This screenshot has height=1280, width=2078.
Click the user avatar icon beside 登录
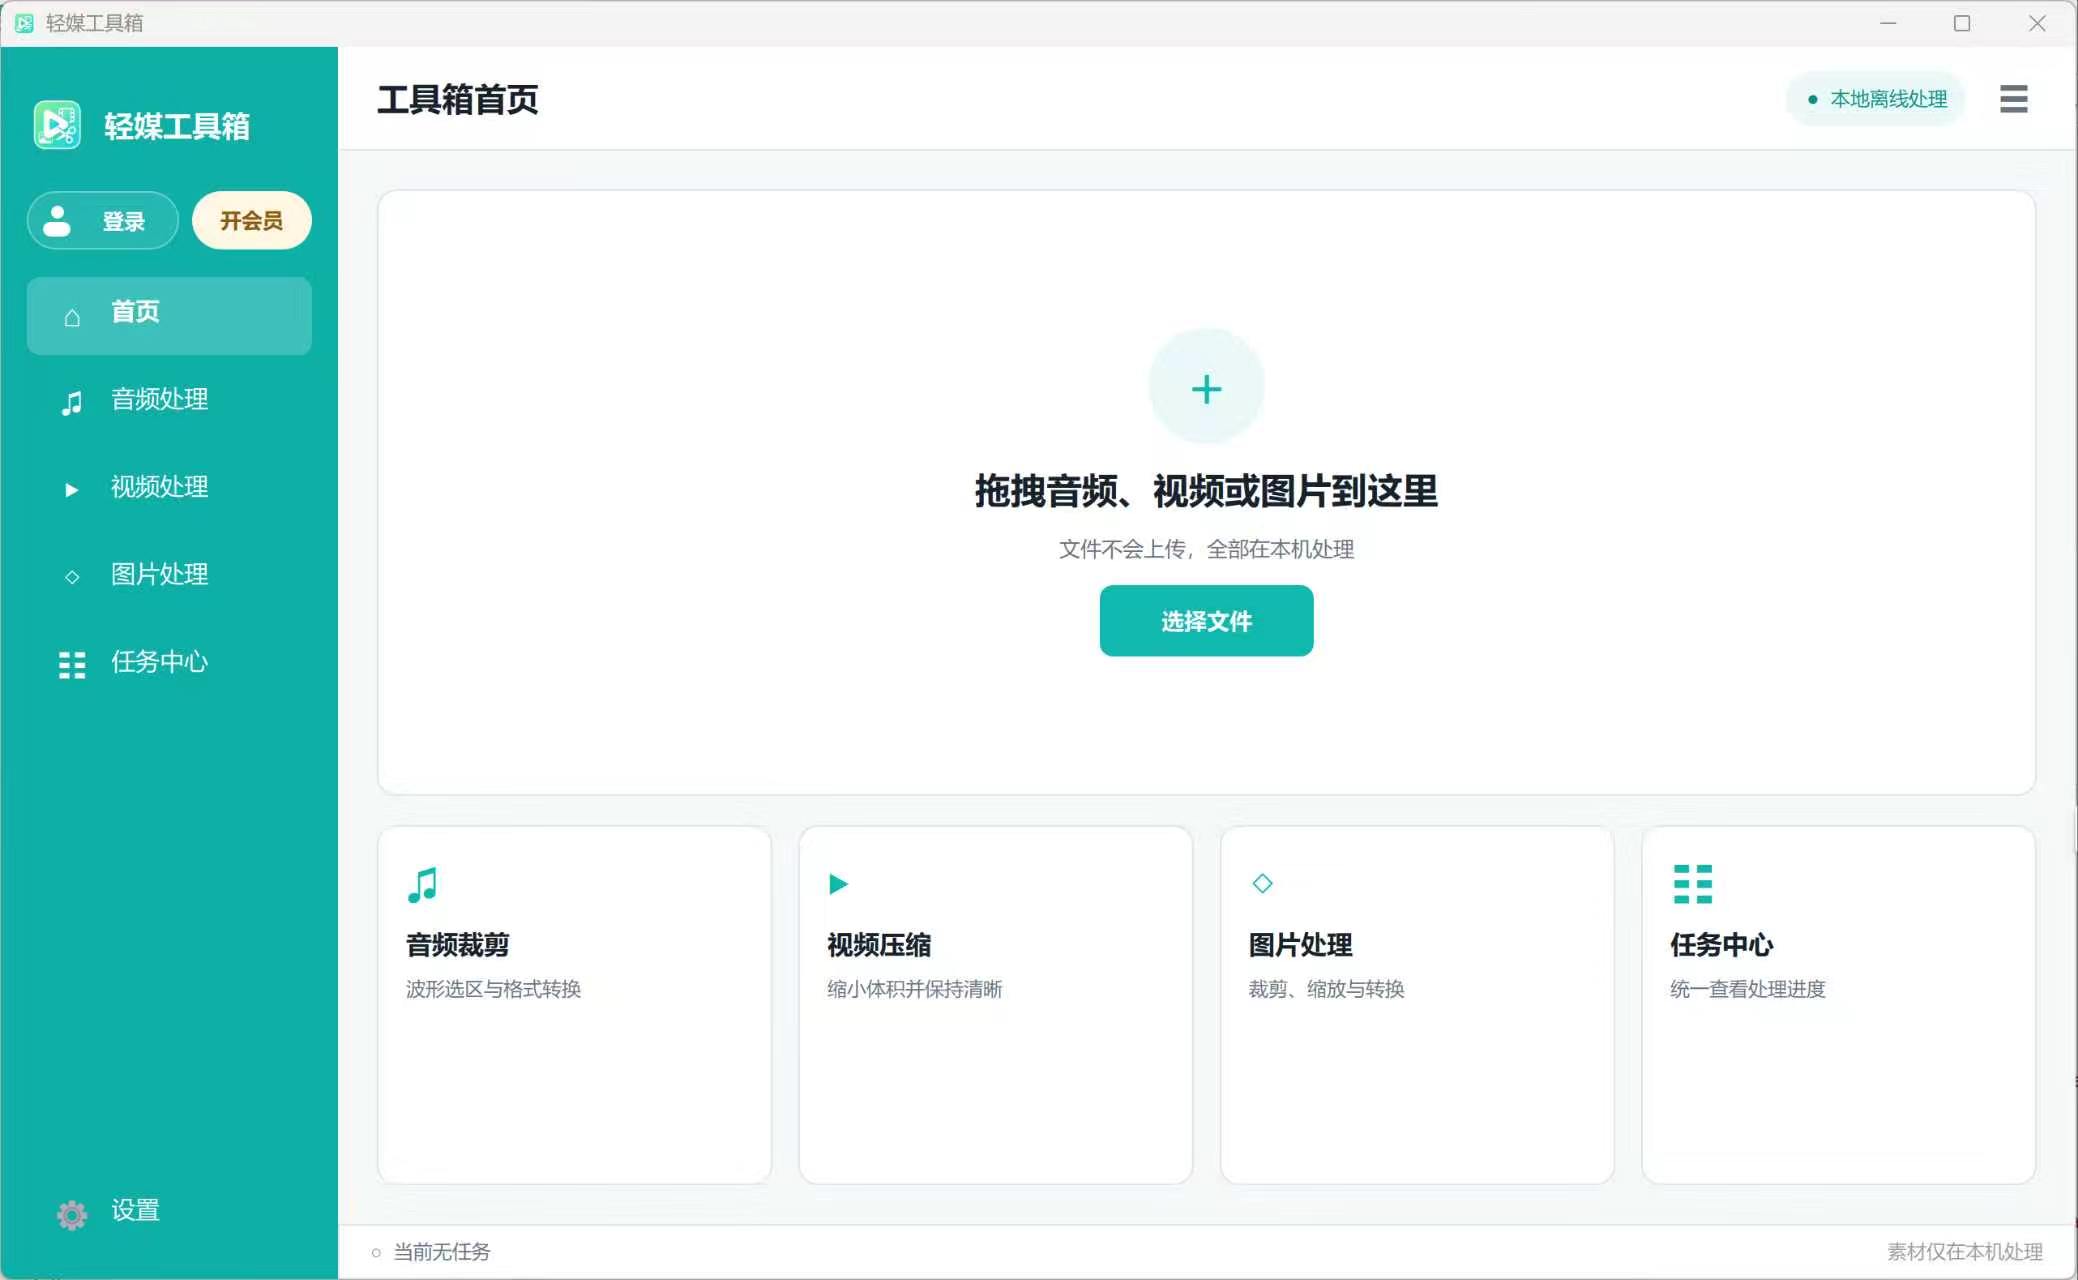coord(57,221)
